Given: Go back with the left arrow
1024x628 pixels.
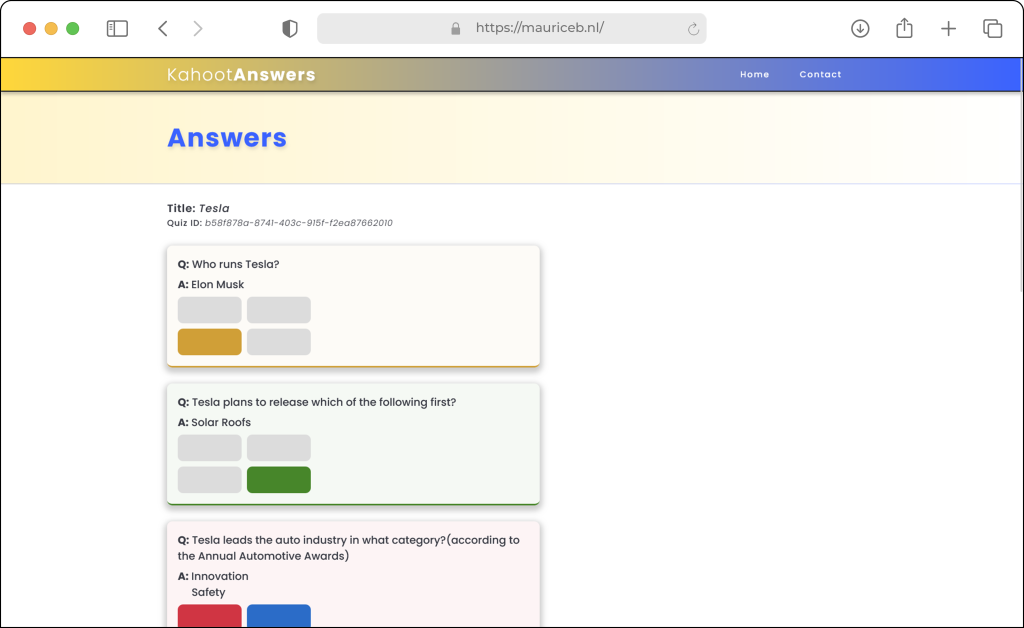Looking at the screenshot, I should 163,29.
